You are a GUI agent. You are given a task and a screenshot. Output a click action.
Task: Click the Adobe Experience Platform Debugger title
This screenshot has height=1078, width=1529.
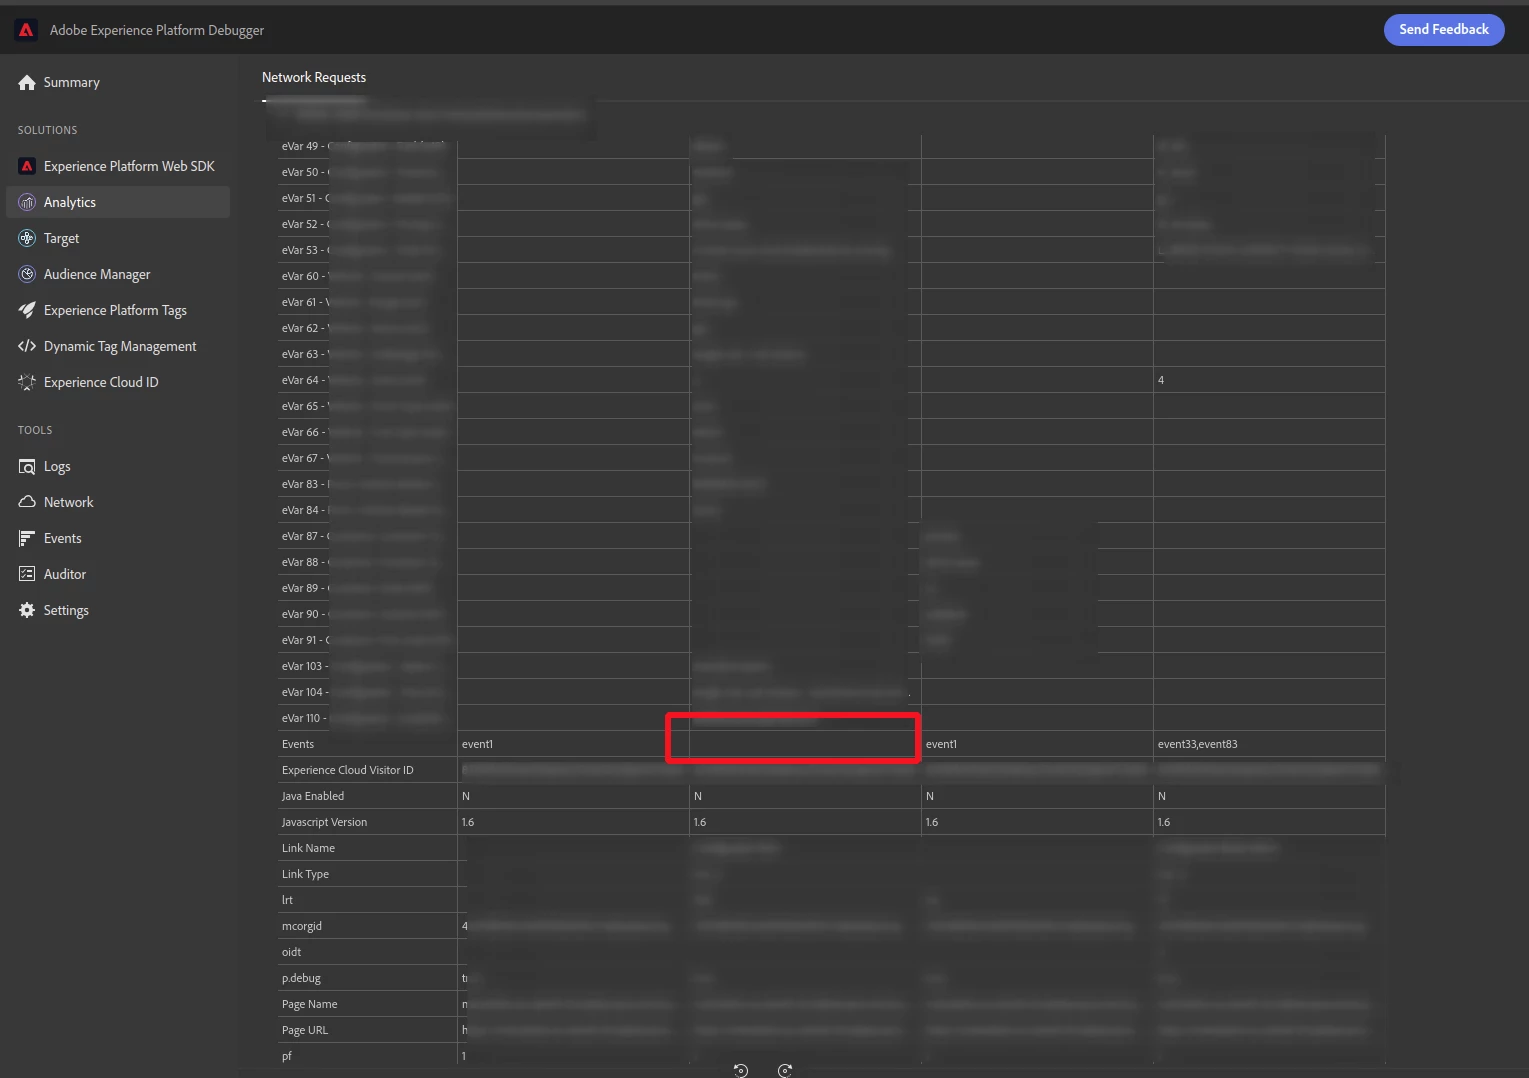pyautogui.click(x=157, y=30)
